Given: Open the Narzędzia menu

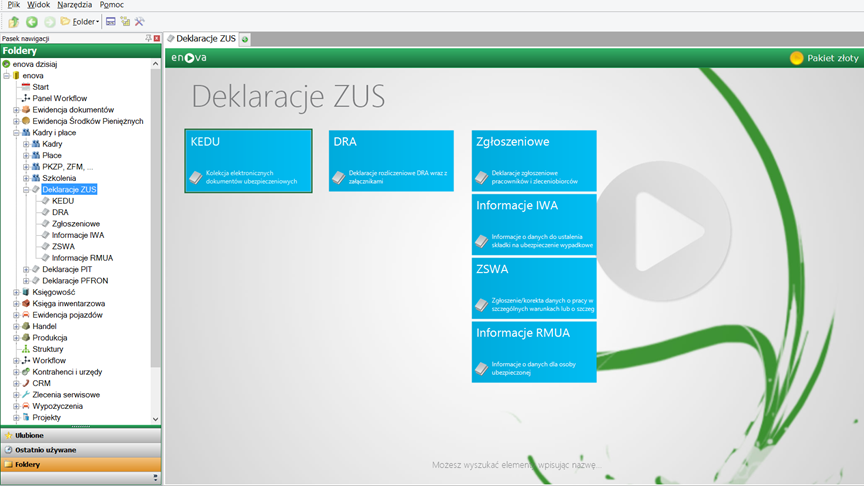Looking at the screenshot, I should coord(74,4).
